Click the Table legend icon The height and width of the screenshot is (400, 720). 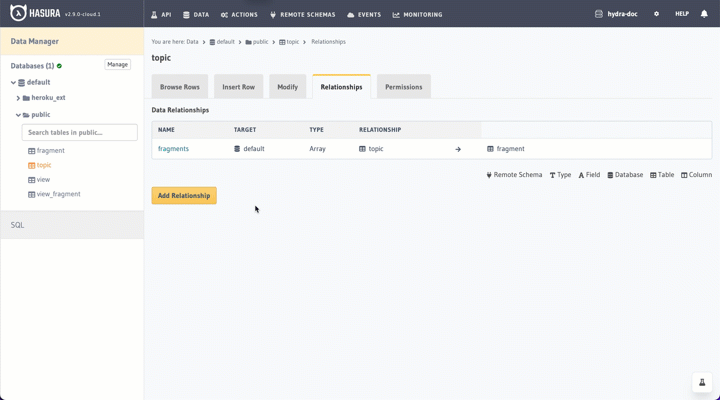(x=653, y=175)
